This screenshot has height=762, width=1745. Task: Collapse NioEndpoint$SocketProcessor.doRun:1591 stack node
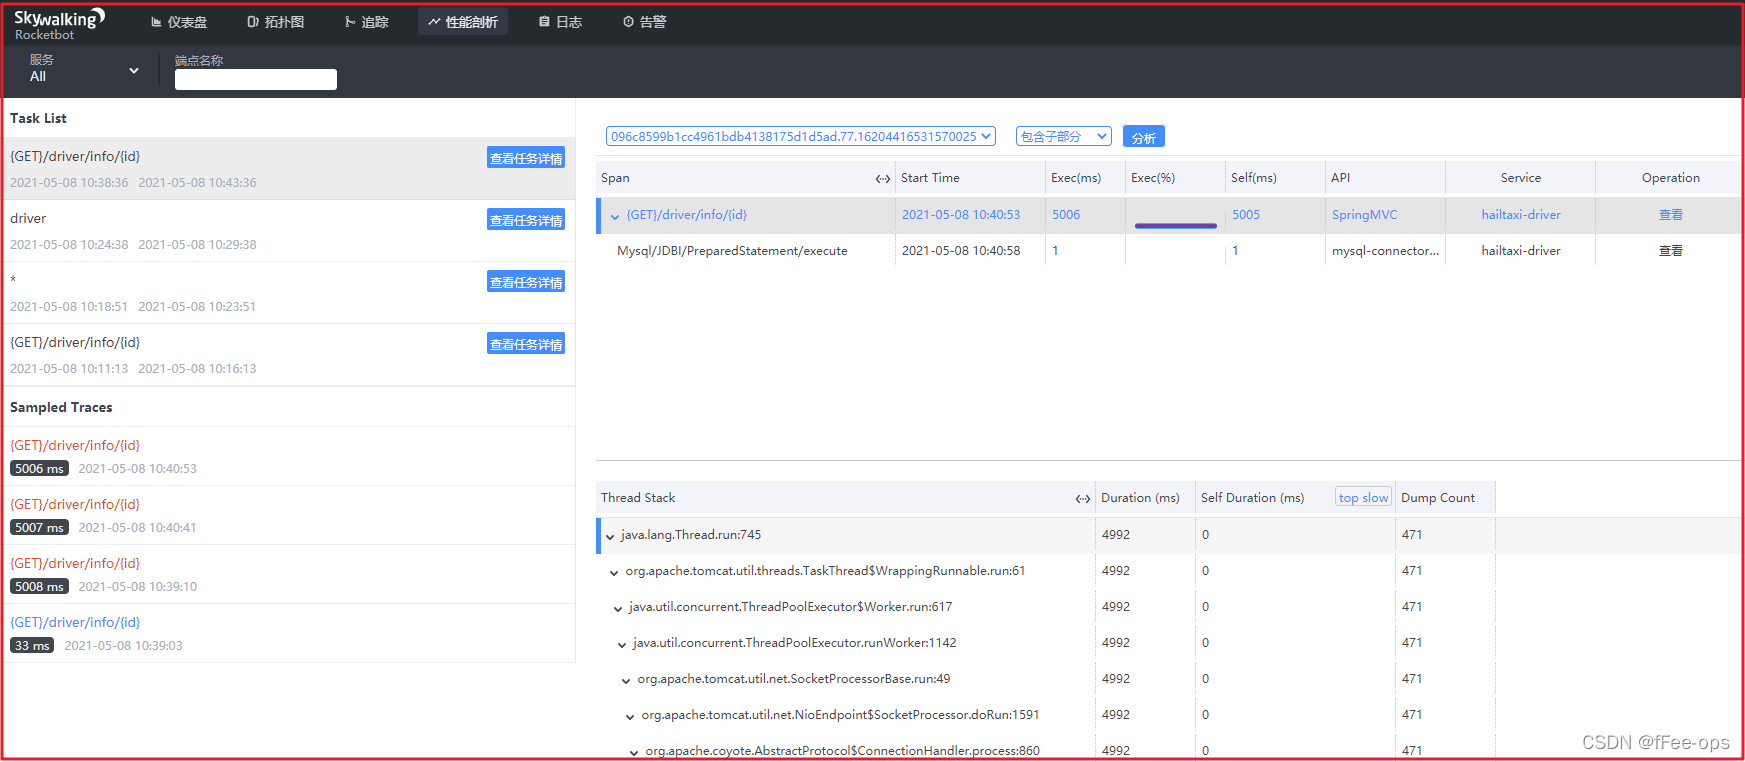[x=630, y=716]
